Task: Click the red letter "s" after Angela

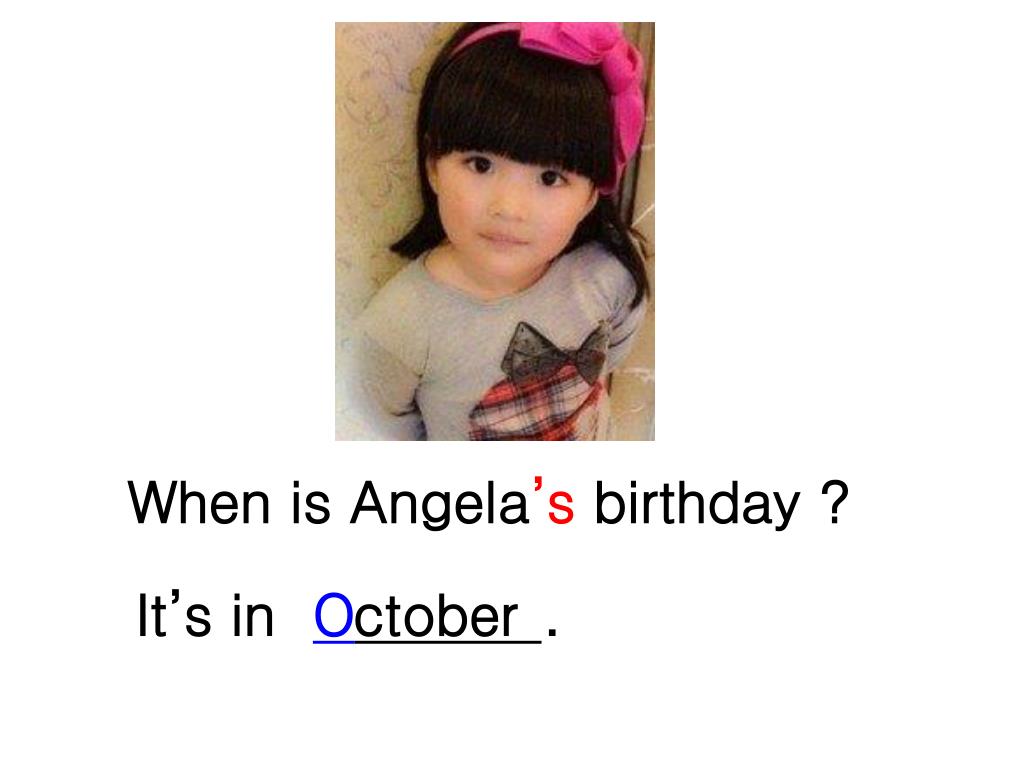Action: [561, 507]
